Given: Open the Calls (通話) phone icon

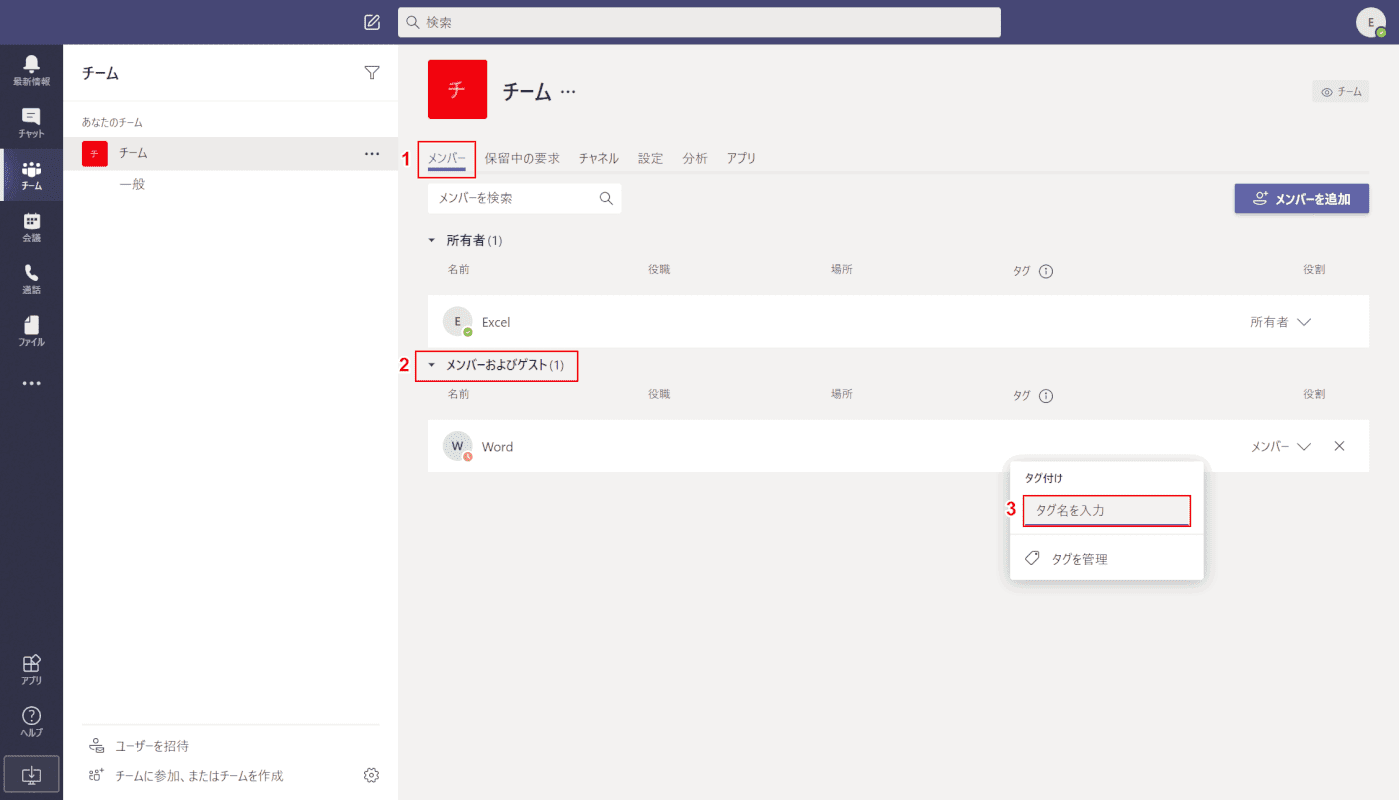Looking at the screenshot, I should (31, 279).
